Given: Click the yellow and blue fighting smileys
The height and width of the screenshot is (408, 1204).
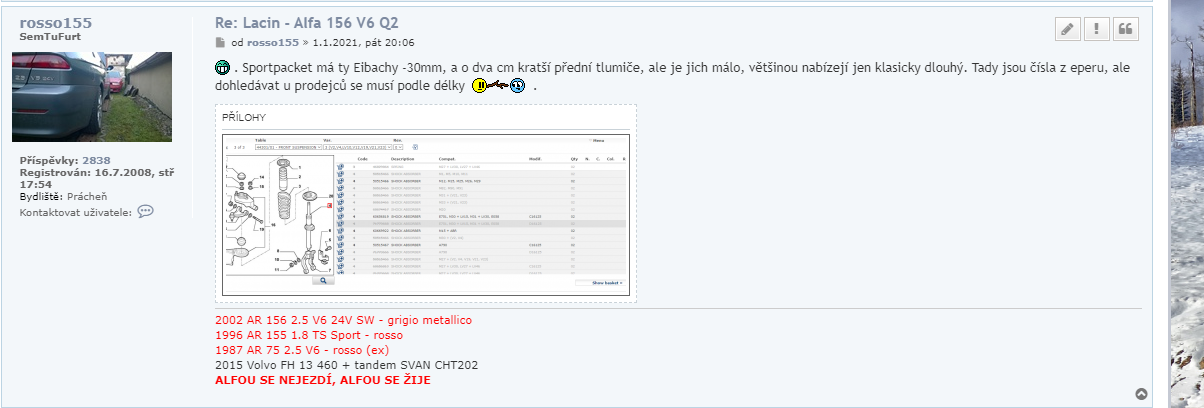Looking at the screenshot, I should coord(499,86).
